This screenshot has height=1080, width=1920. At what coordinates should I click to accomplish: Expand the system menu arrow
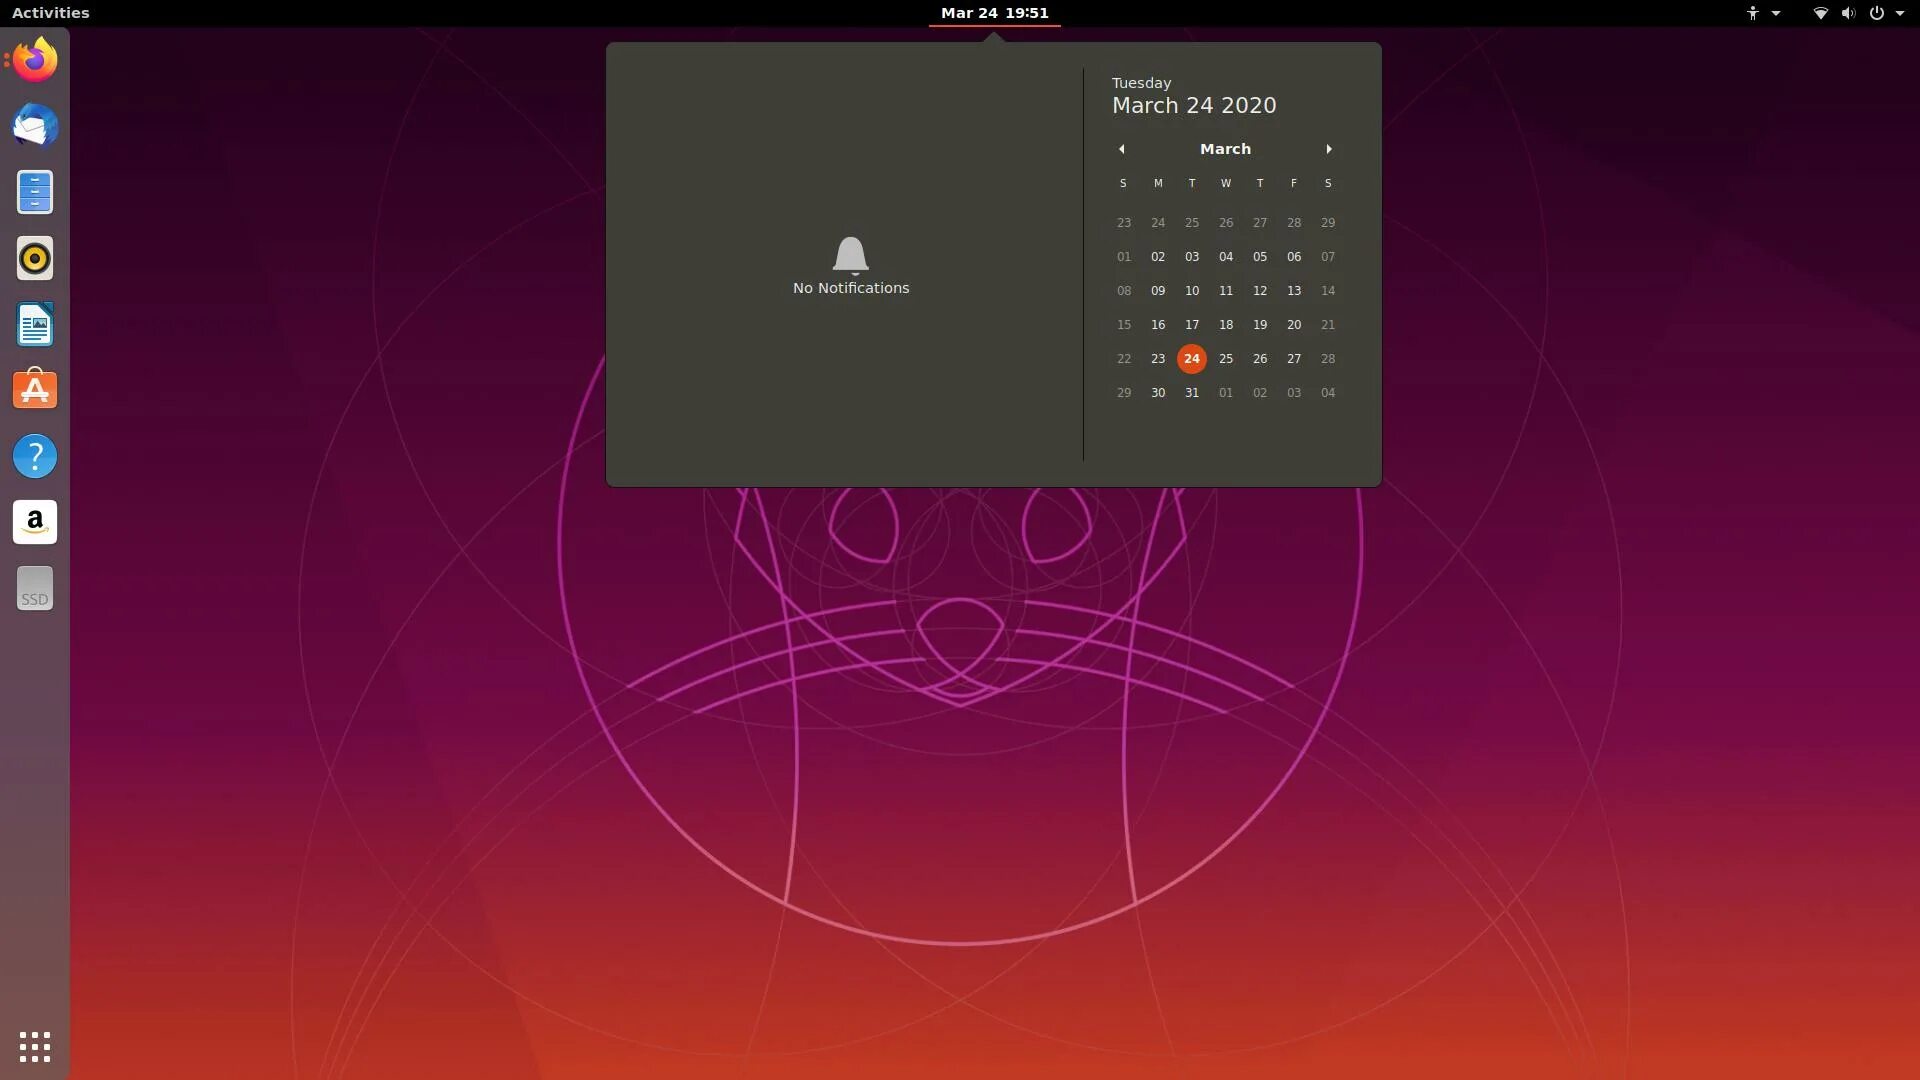(x=1899, y=13)
